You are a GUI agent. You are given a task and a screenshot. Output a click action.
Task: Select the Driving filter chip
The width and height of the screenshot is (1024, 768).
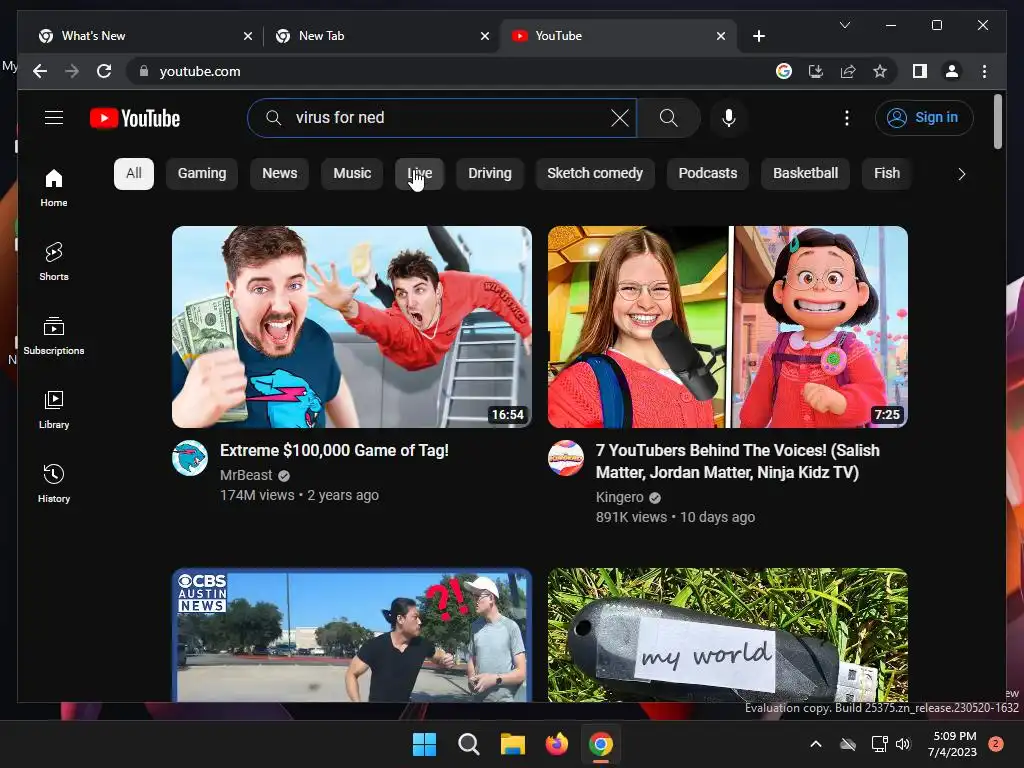490,174
